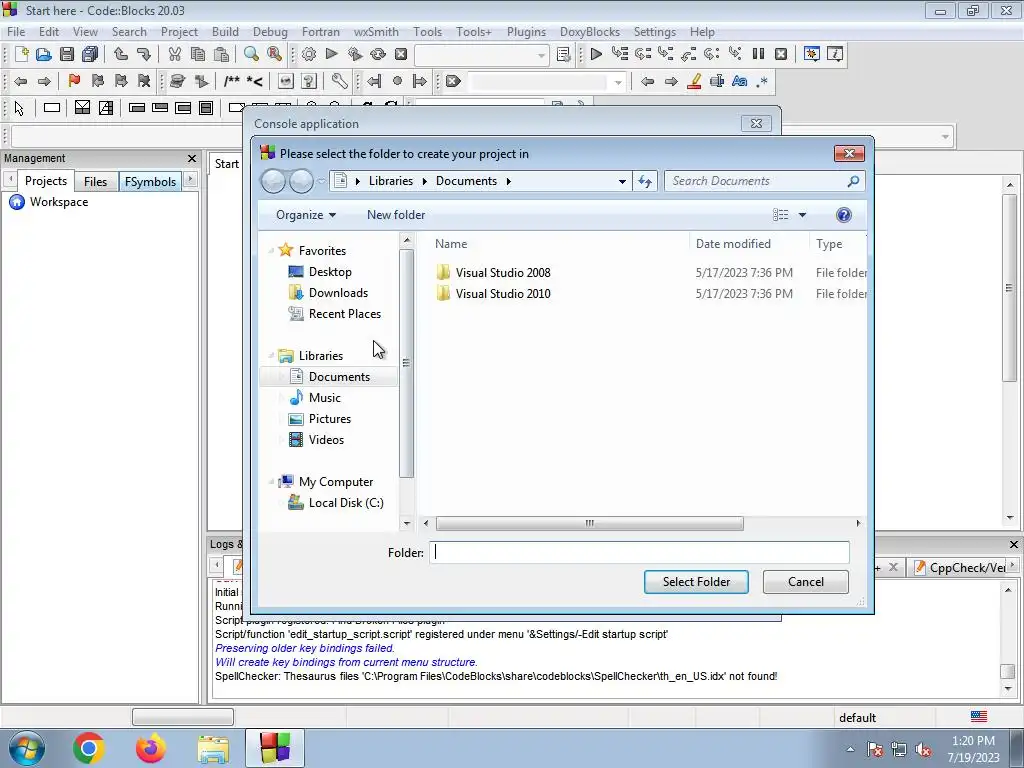
Task: Click the Save icon in toolbar
Action: point(67,54)
